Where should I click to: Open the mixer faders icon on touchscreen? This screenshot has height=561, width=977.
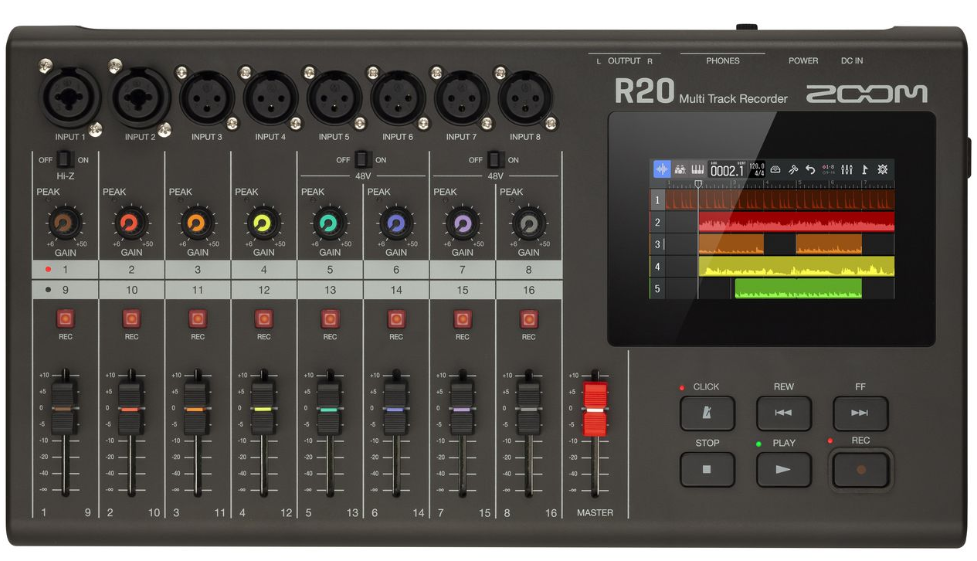(846, 170)
